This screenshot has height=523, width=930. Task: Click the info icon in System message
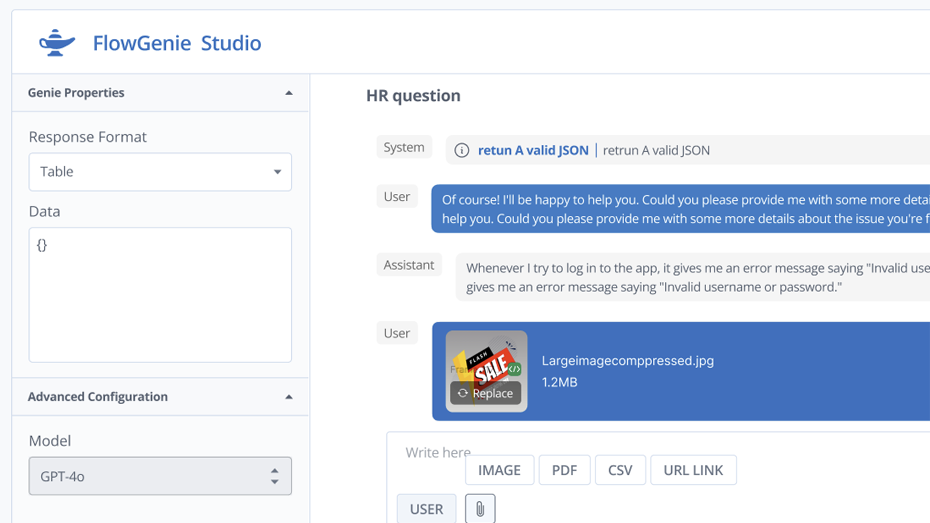click(x=461, y=151)
